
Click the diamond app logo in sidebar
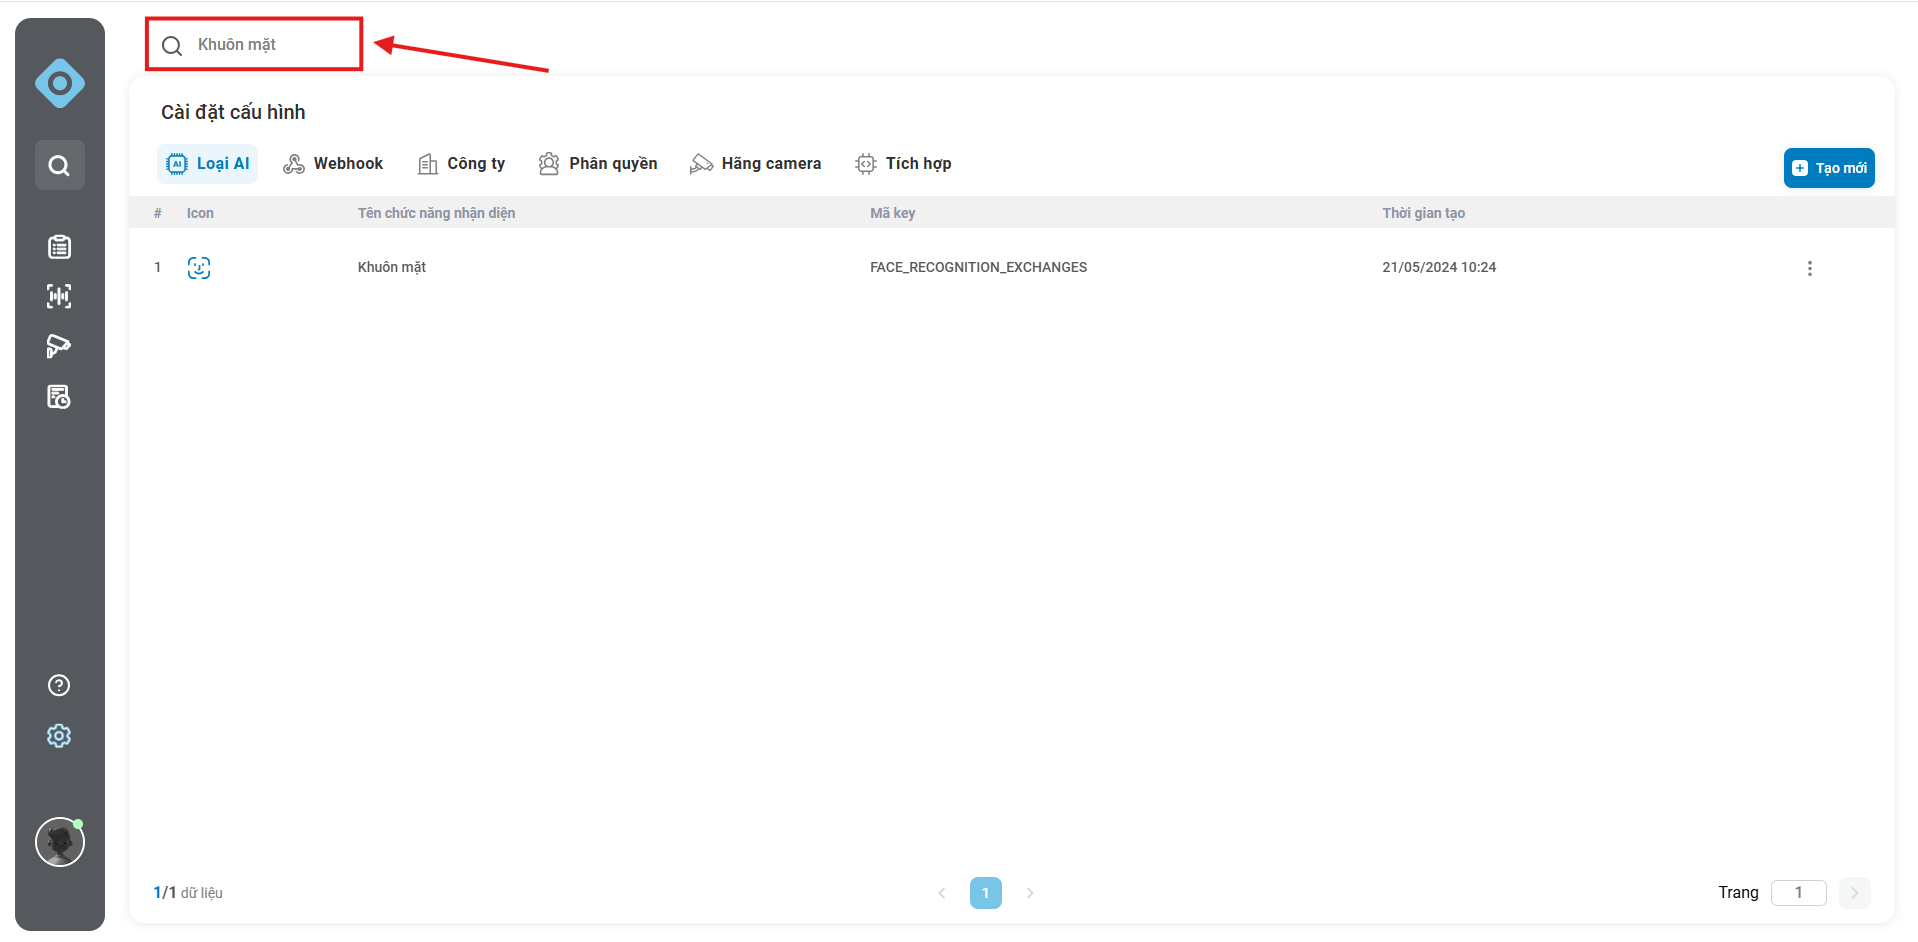[x=60, y=83]
